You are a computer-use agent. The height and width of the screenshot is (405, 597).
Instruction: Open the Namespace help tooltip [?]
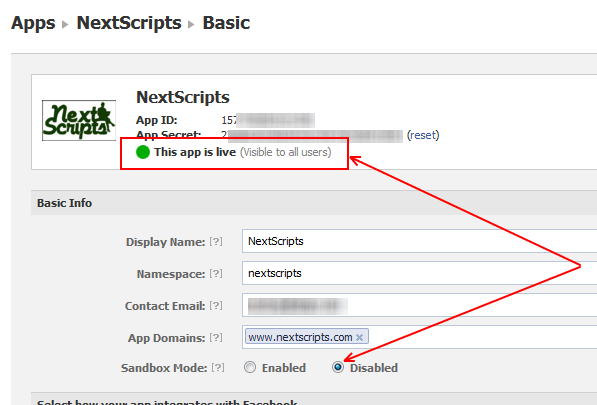(216, 274)
